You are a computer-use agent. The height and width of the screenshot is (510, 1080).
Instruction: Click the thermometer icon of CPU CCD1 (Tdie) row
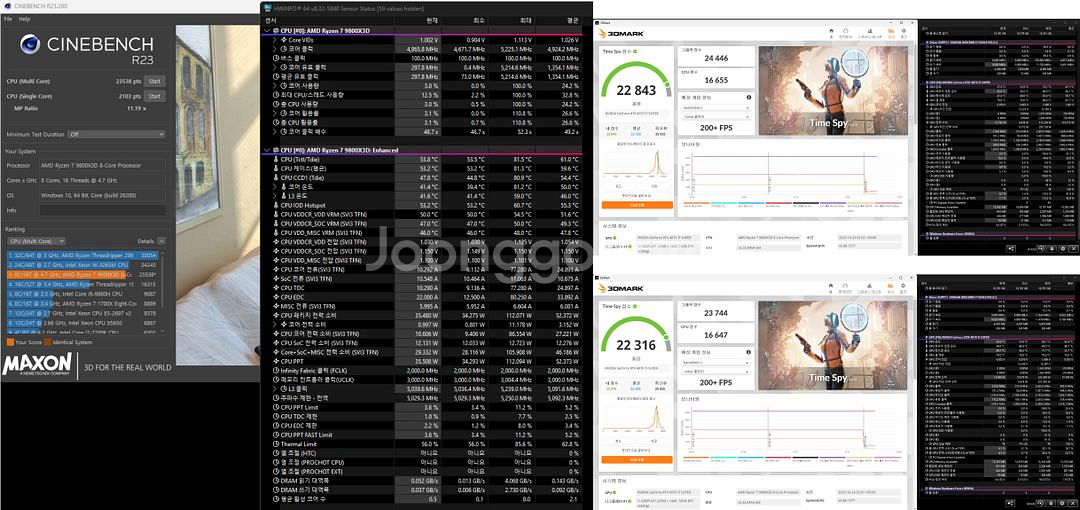[x=276, y=178]
